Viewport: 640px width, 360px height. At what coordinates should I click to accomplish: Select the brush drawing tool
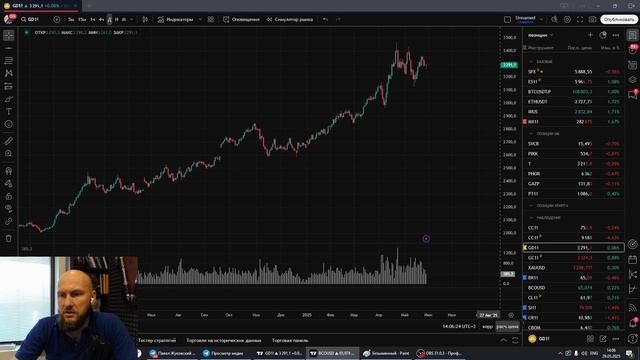click(x=9, y=99)
